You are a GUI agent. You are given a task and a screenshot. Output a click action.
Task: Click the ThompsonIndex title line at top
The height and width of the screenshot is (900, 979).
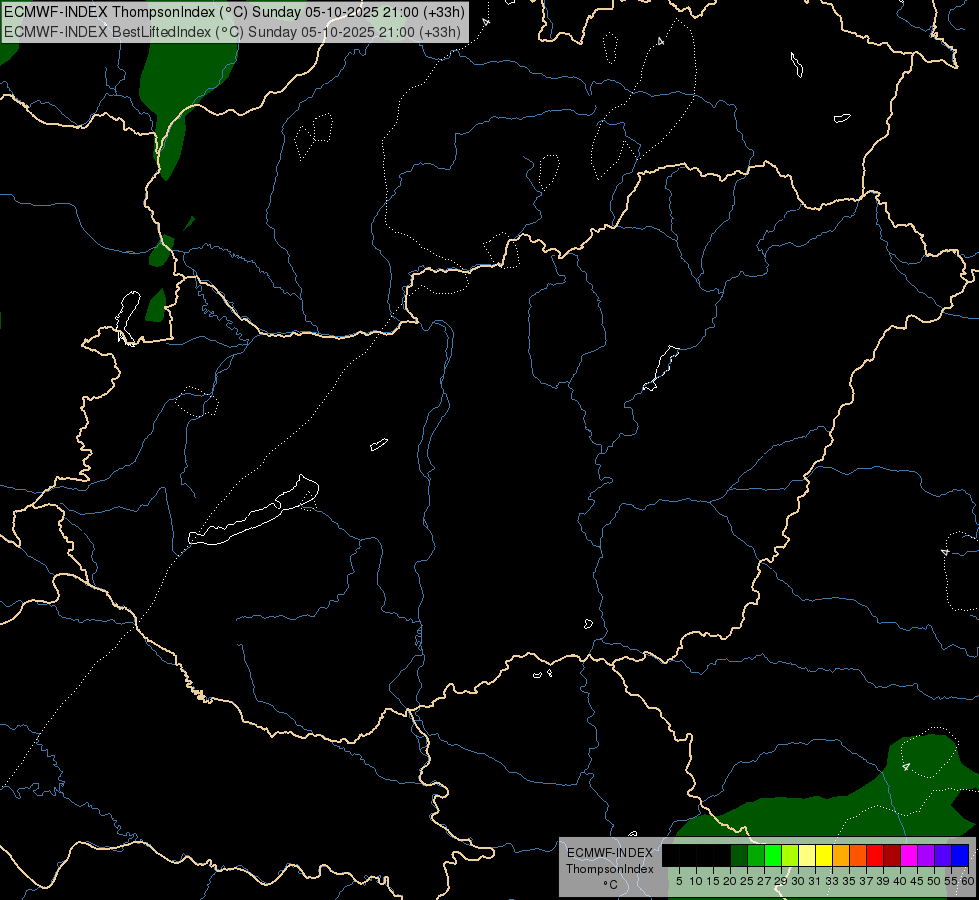pyautogui.click(x=233, y=12)
